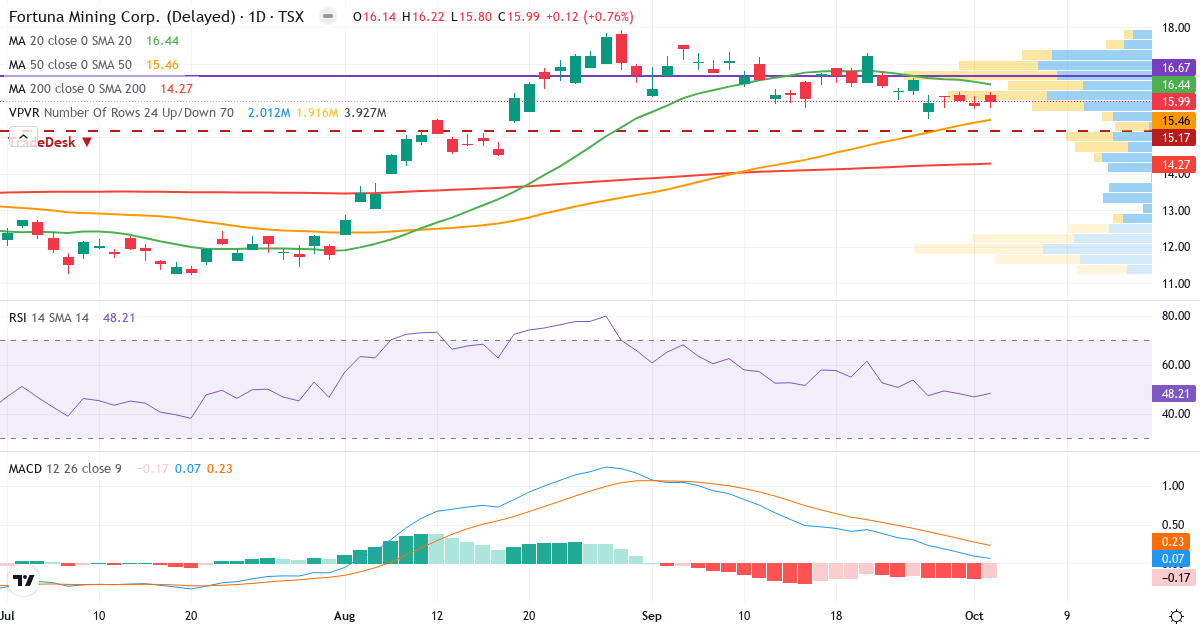Screen dimensions: 1200x630
Task: Click the Oct label on time axis
Action: (x=973, y=616)
